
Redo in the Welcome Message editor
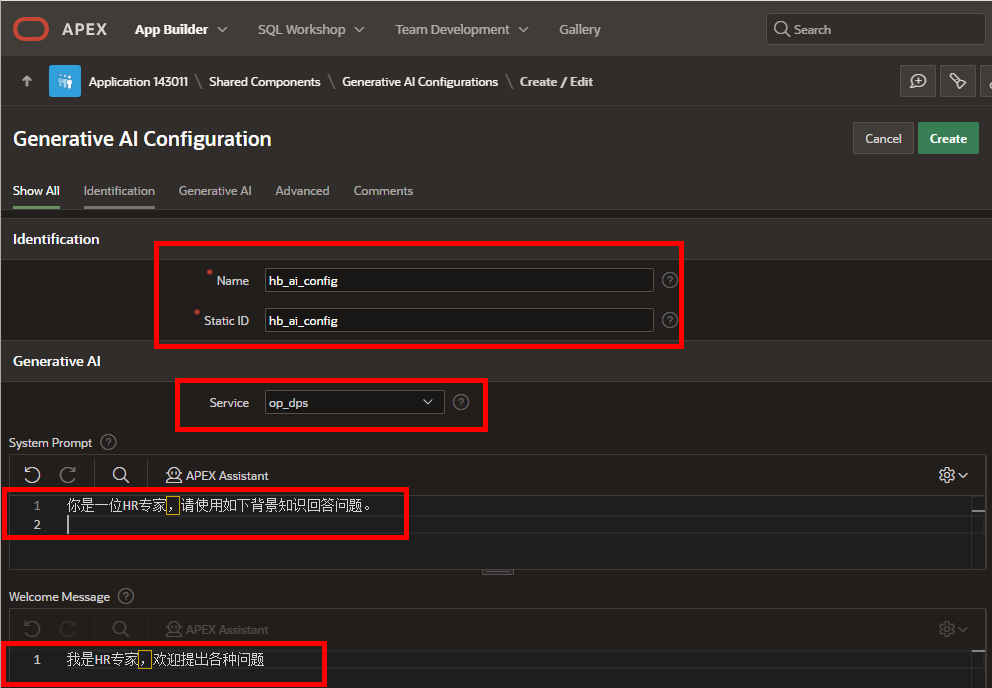68,629
